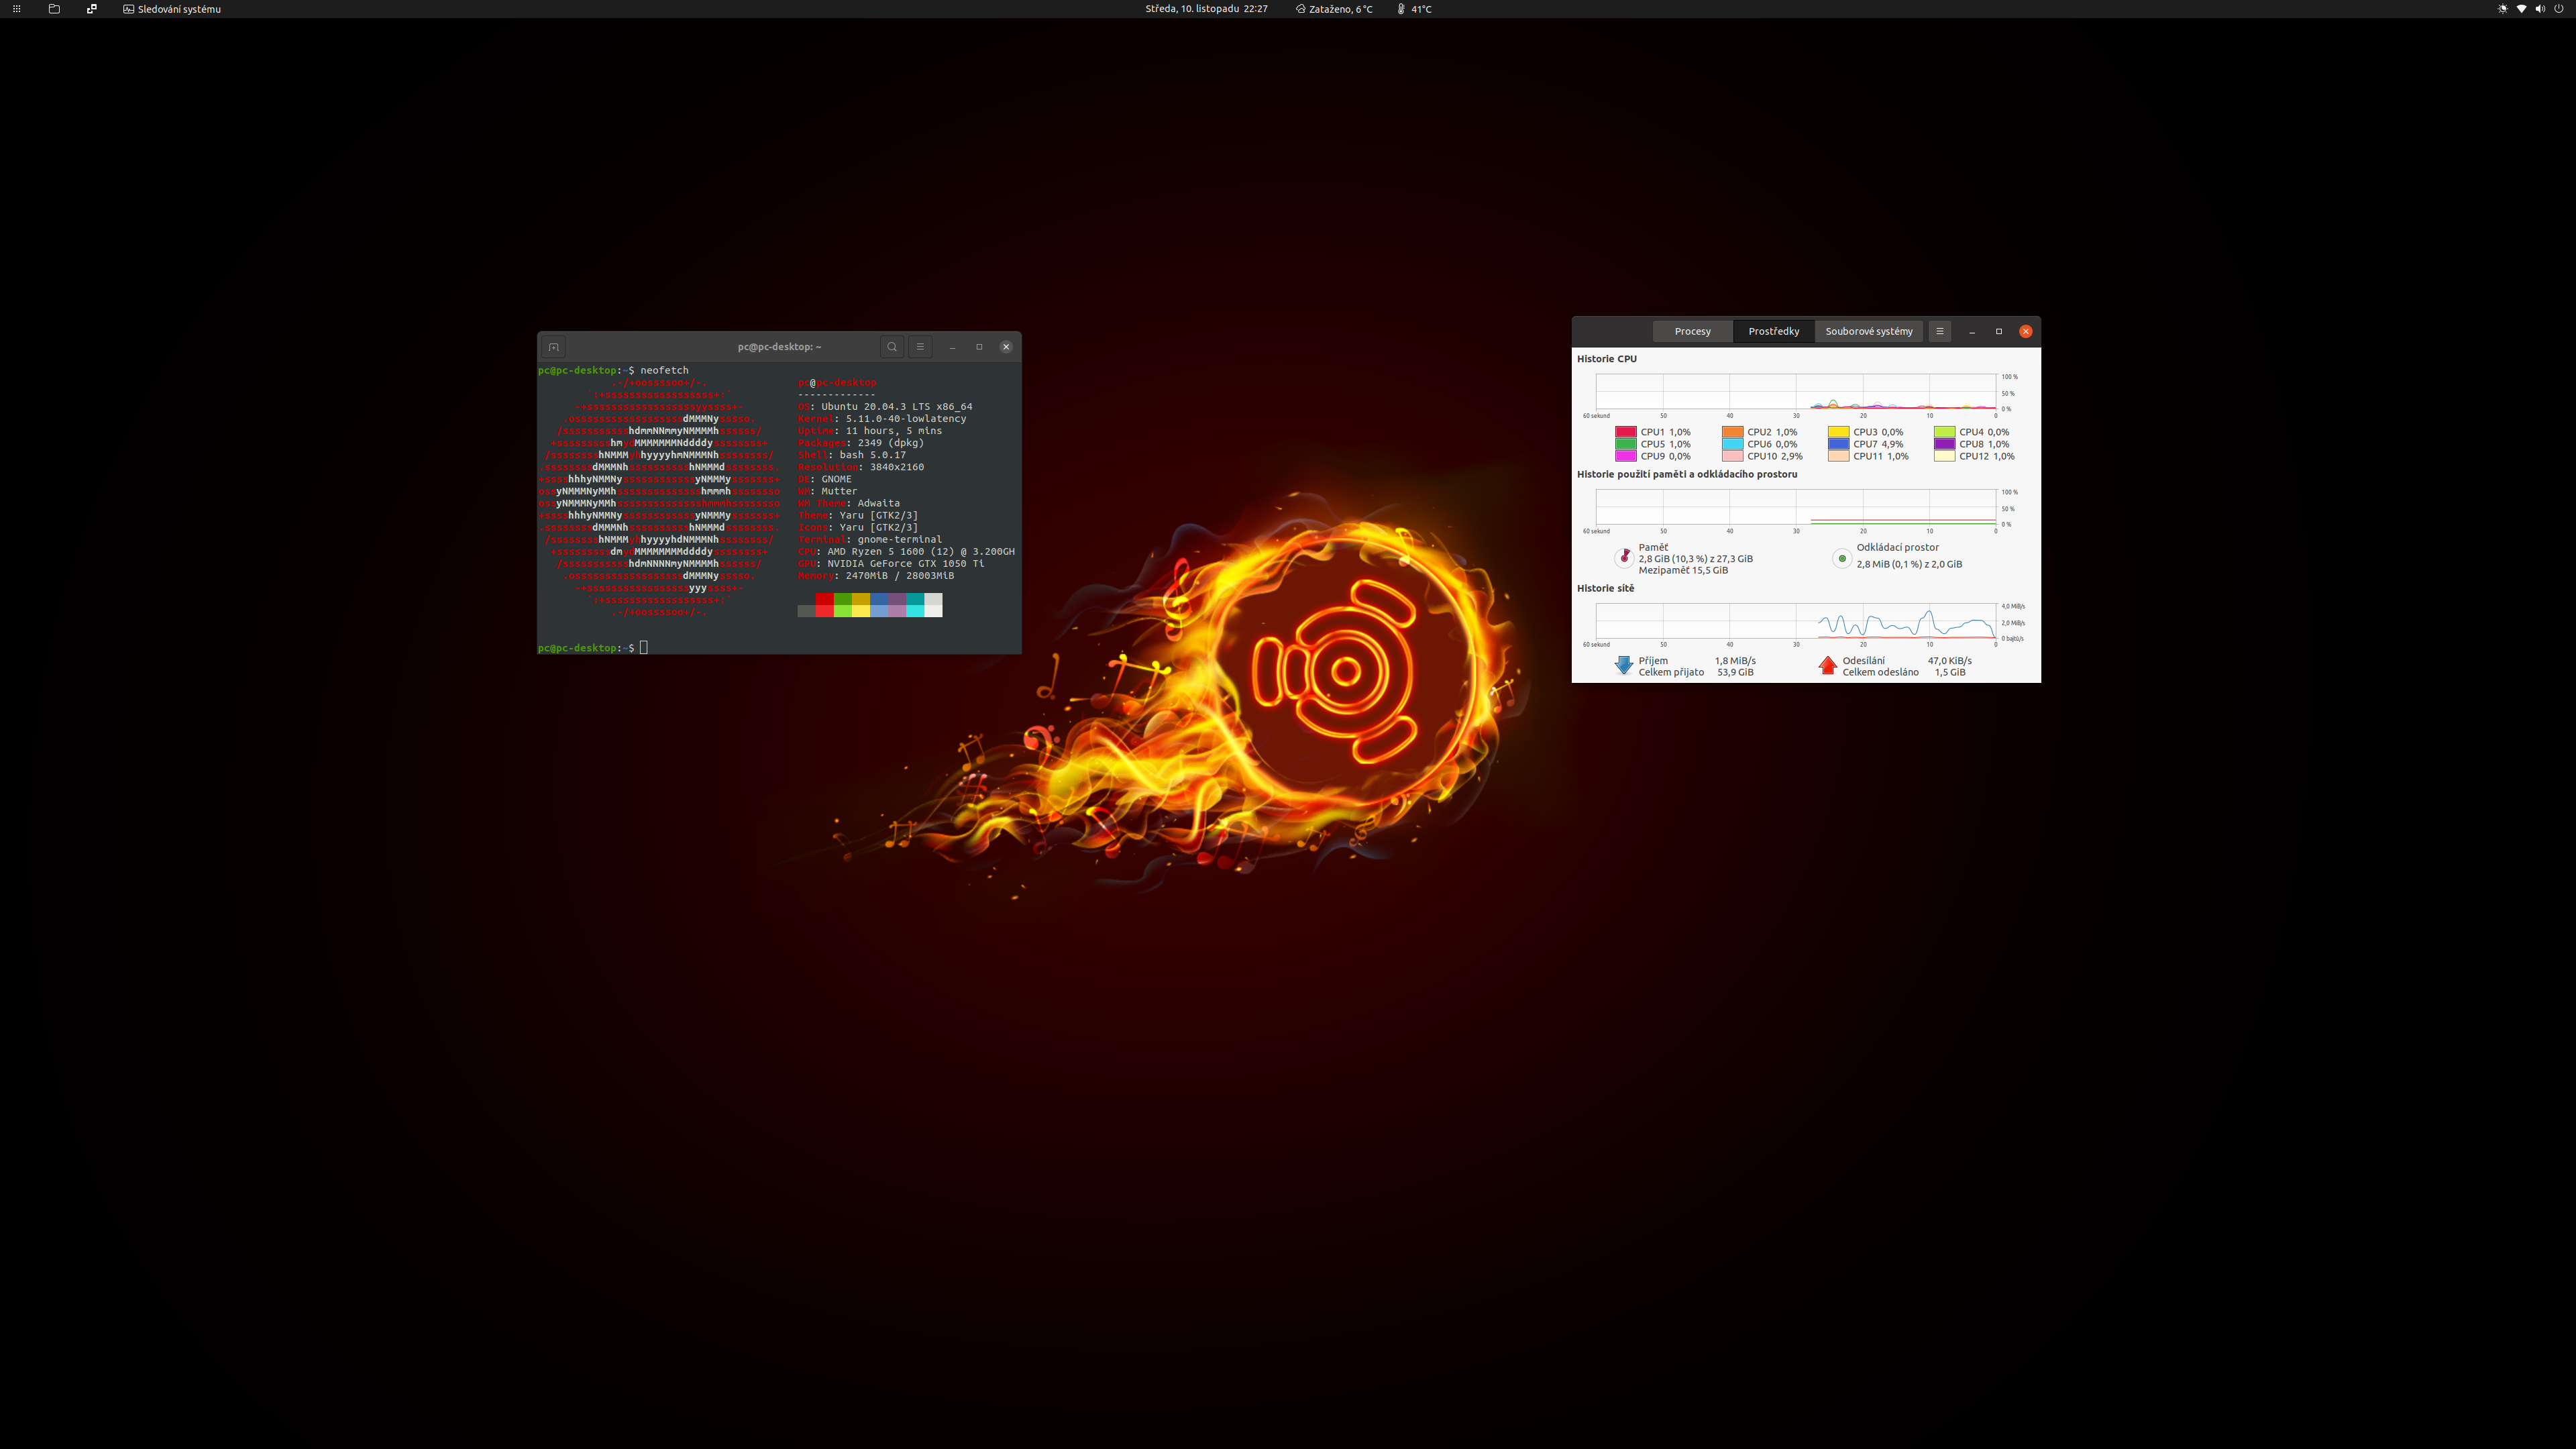Click the neofetch 'Uptime: 11 hours, 5 mins' line

point(869,431)
